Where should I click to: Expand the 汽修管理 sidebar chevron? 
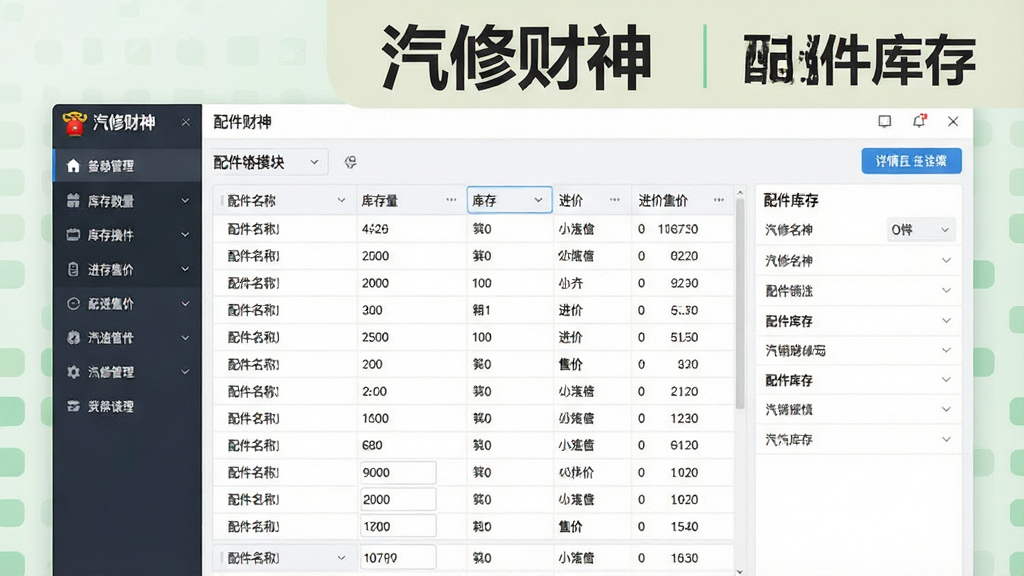[x=185, y=372]
